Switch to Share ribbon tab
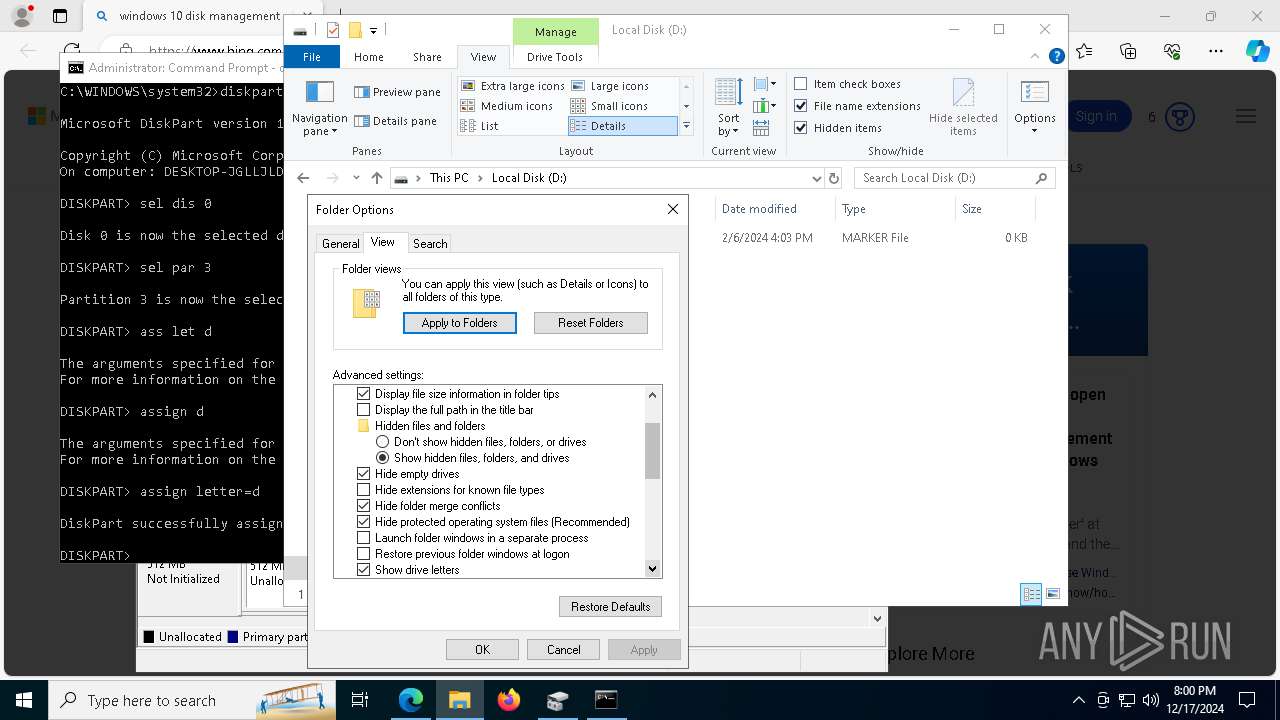 427,57
